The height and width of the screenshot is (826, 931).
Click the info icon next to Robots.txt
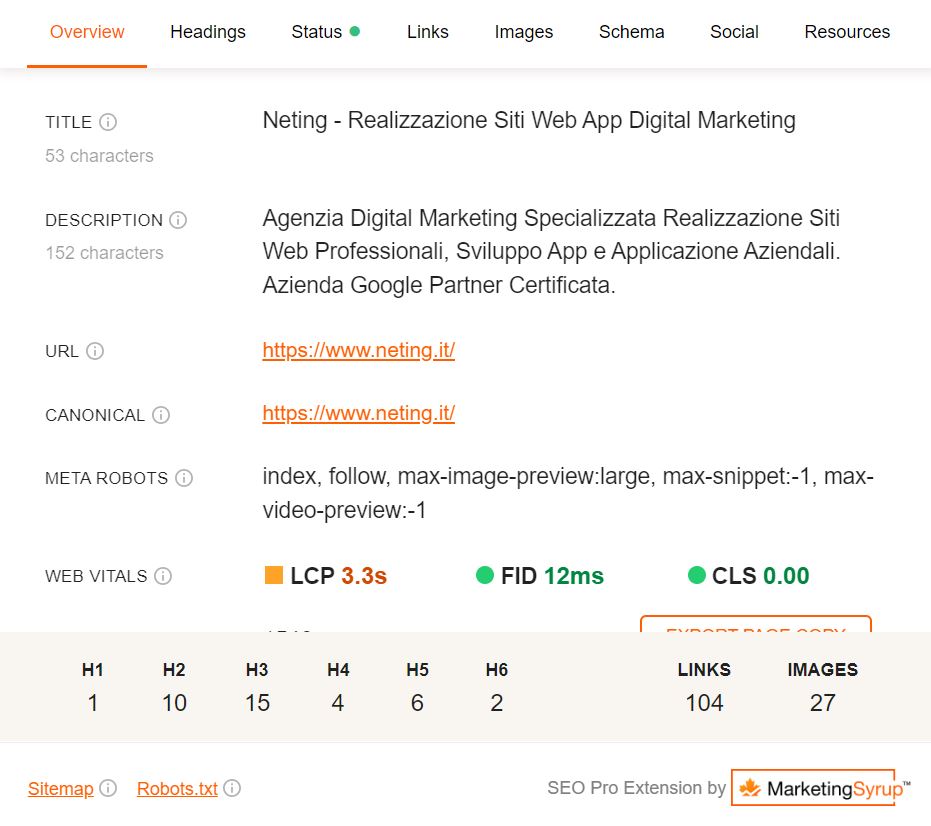coord(232,788)
